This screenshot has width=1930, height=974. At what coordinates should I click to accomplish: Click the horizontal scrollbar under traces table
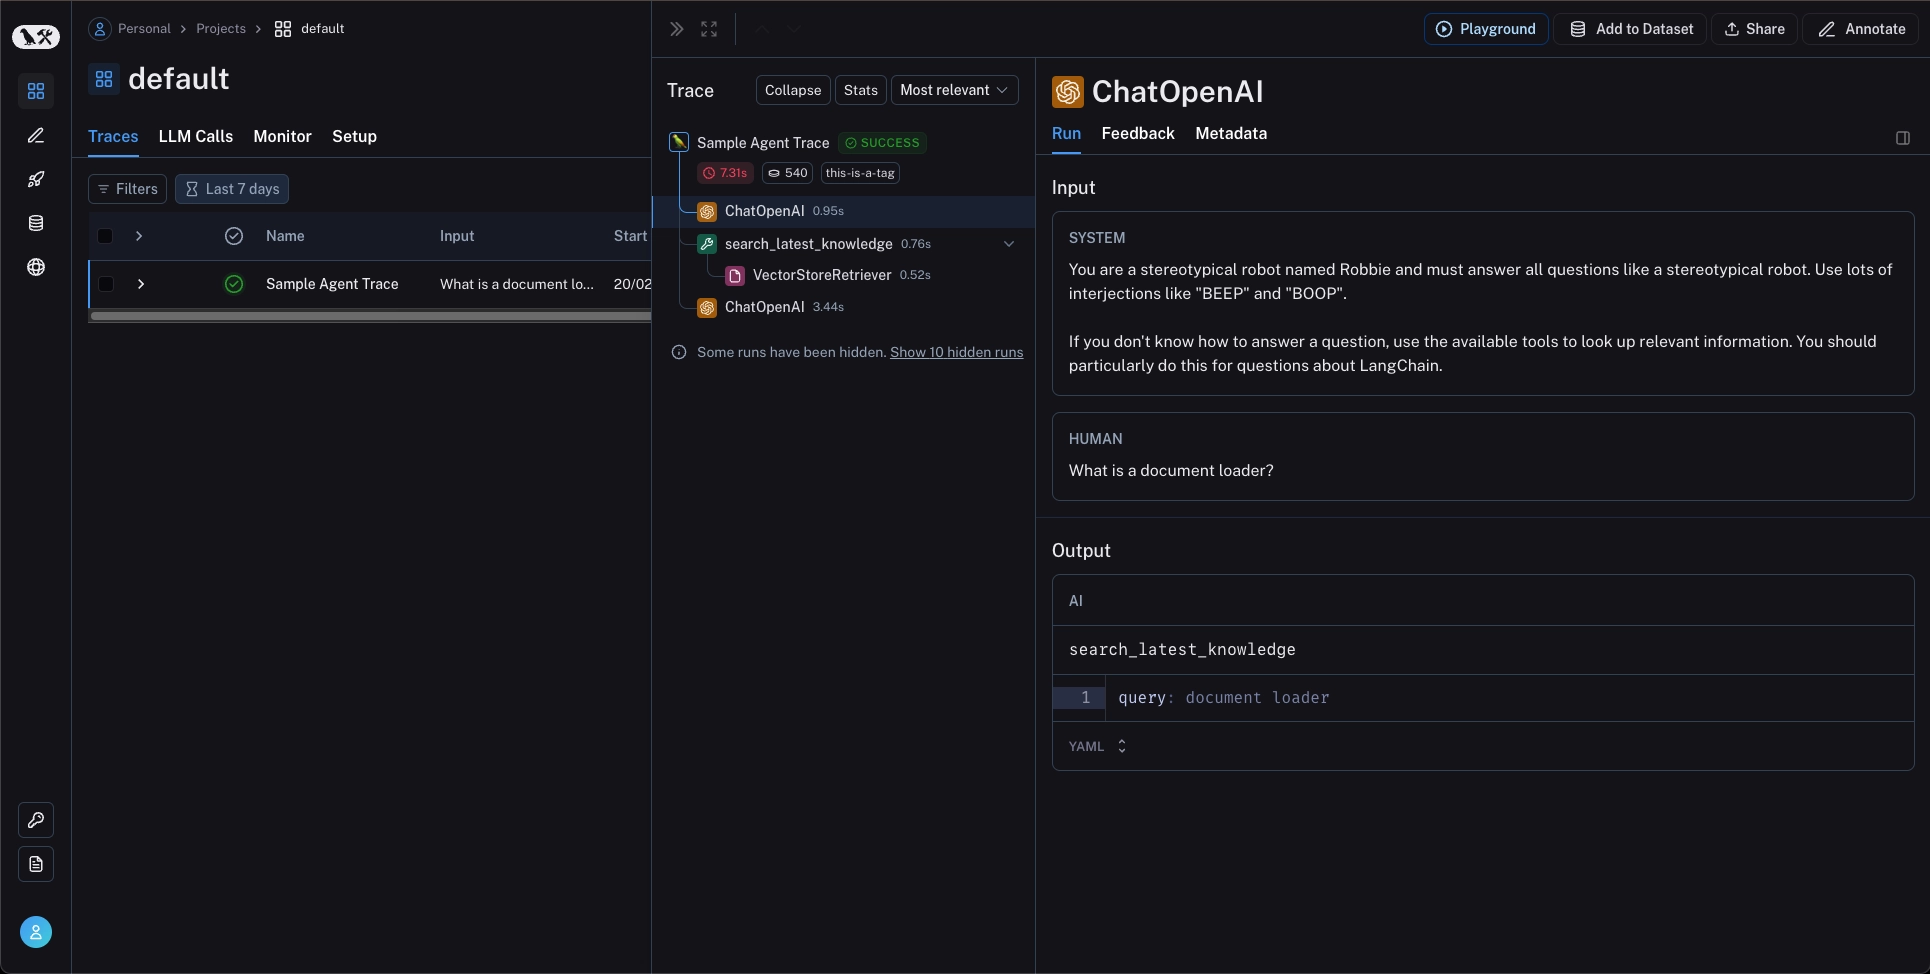pos(370,316)
